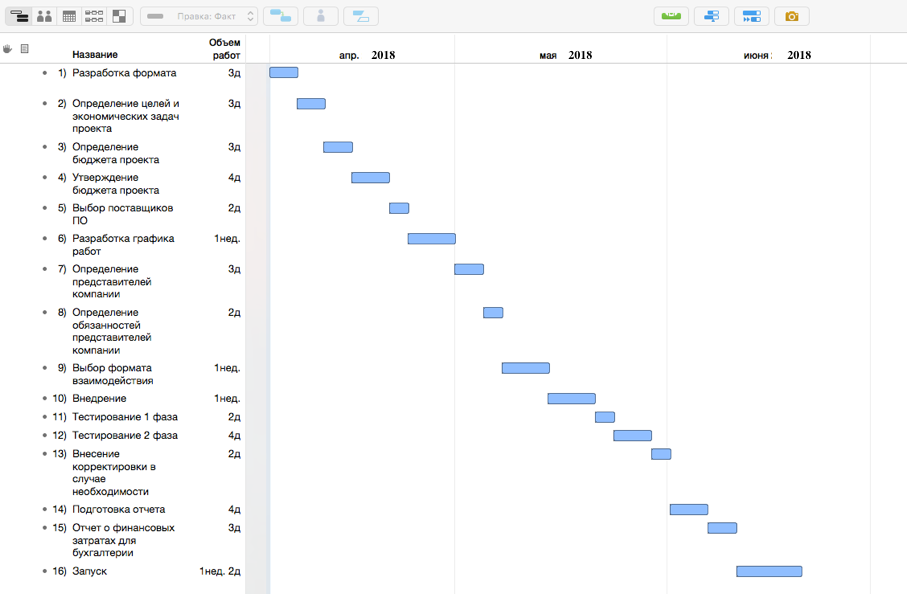Screen dimensions: 907x594
Task: Click the Gantt bar for Выбор поставщиков ПО
Action: (x=399, y=208)
